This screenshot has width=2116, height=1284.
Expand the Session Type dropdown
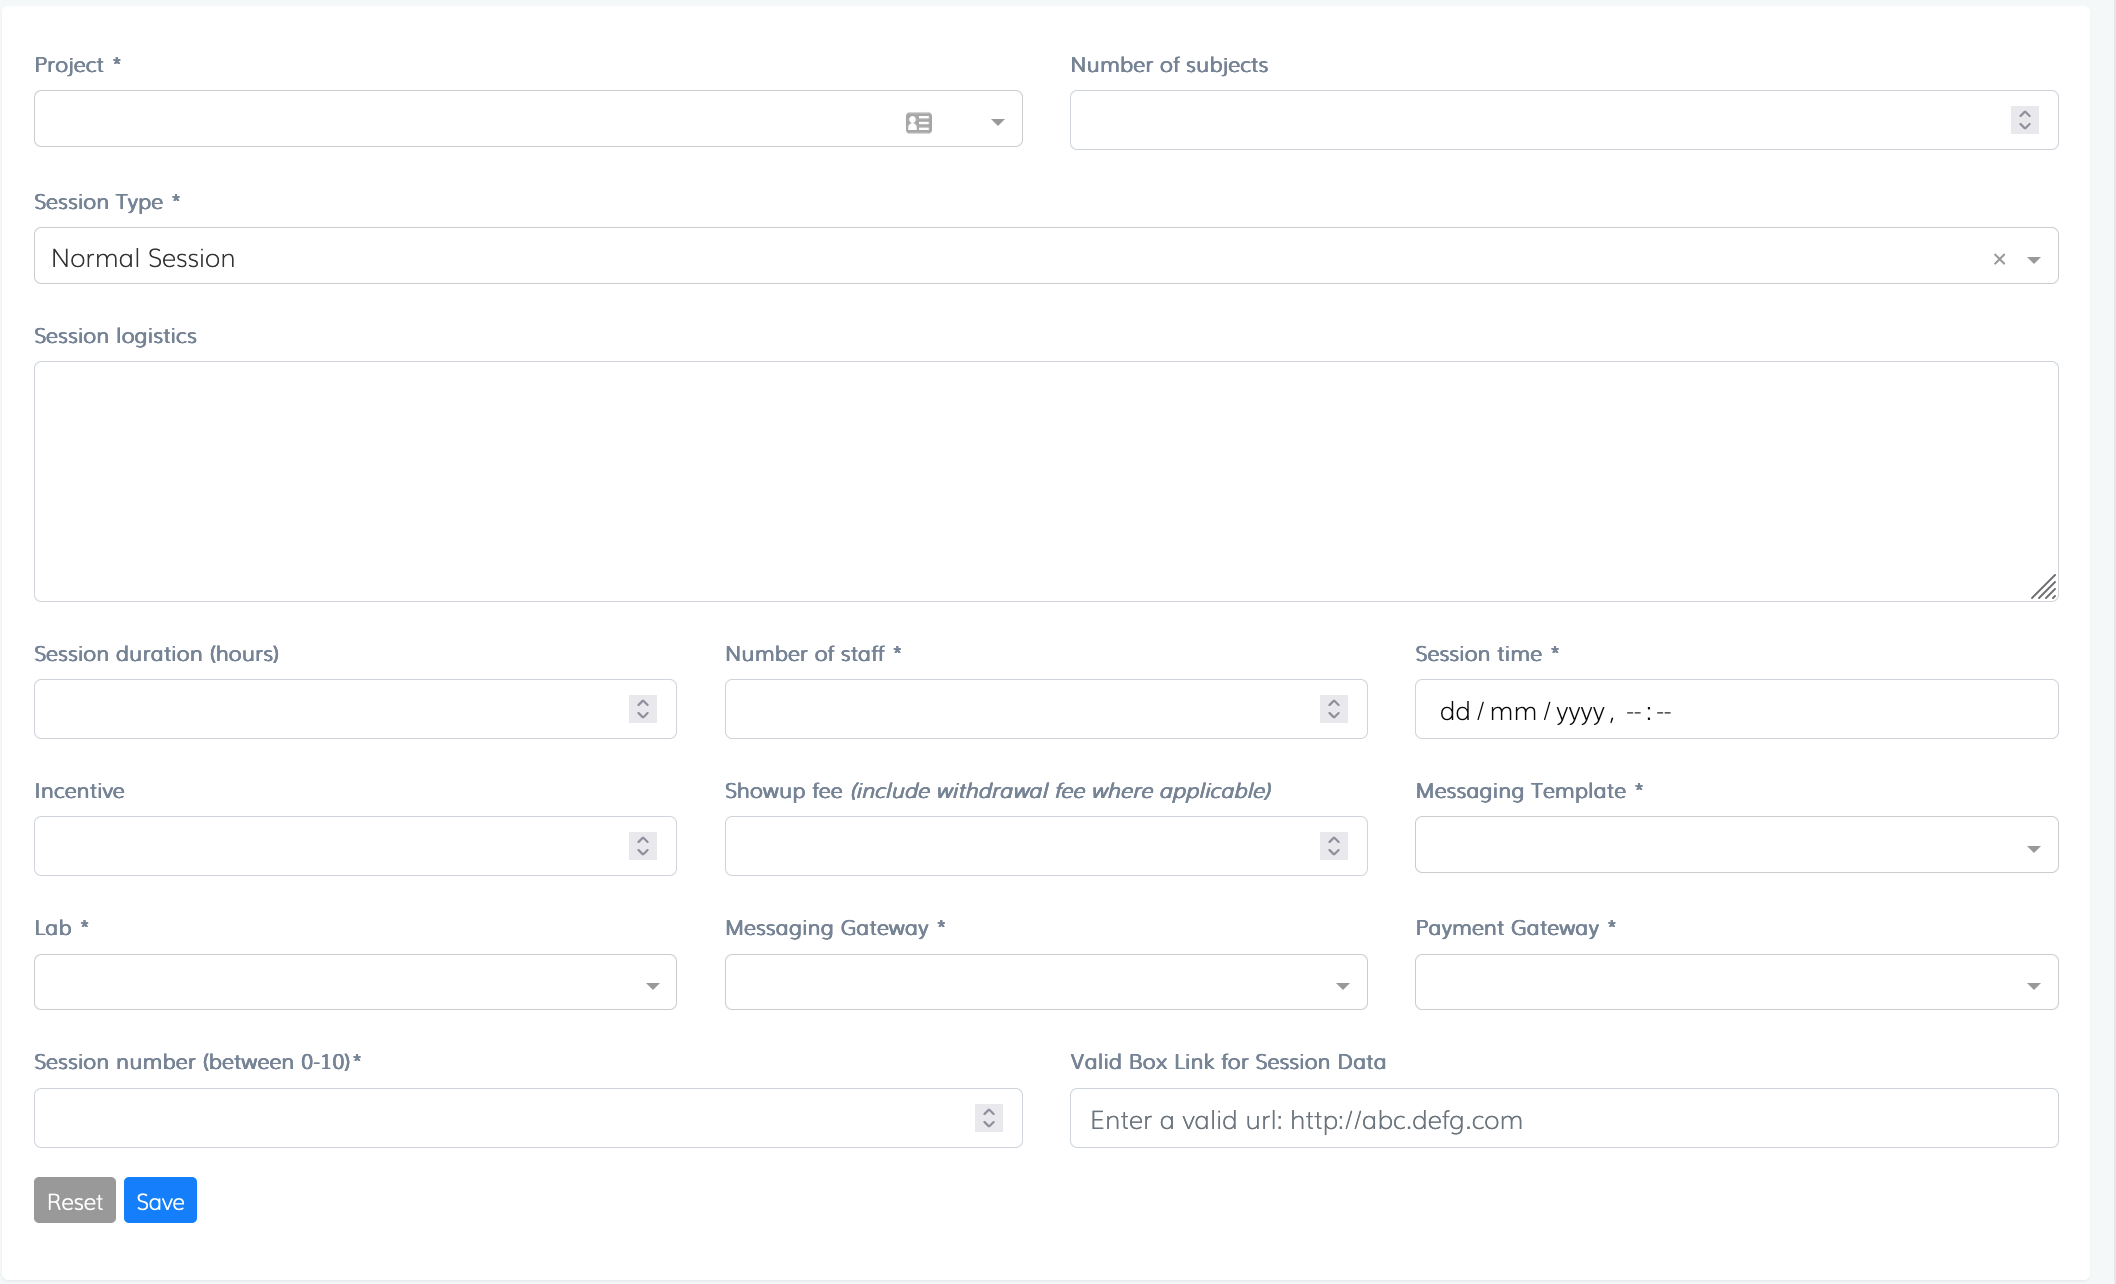click(x=2033, y=259)
